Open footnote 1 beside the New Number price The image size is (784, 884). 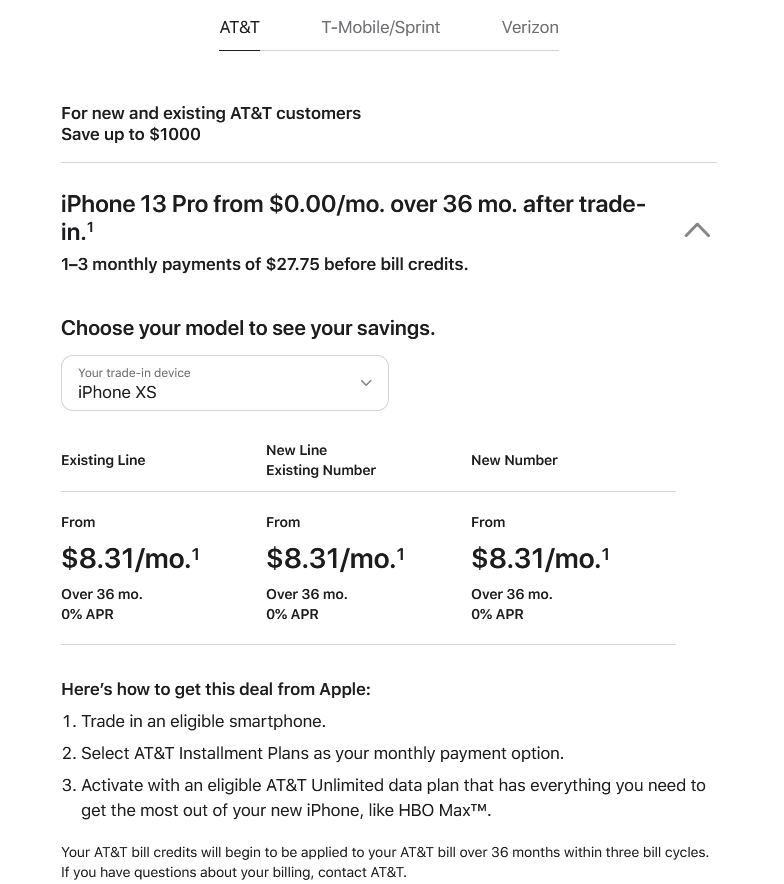pyautogui.click(x=606, y=553)
